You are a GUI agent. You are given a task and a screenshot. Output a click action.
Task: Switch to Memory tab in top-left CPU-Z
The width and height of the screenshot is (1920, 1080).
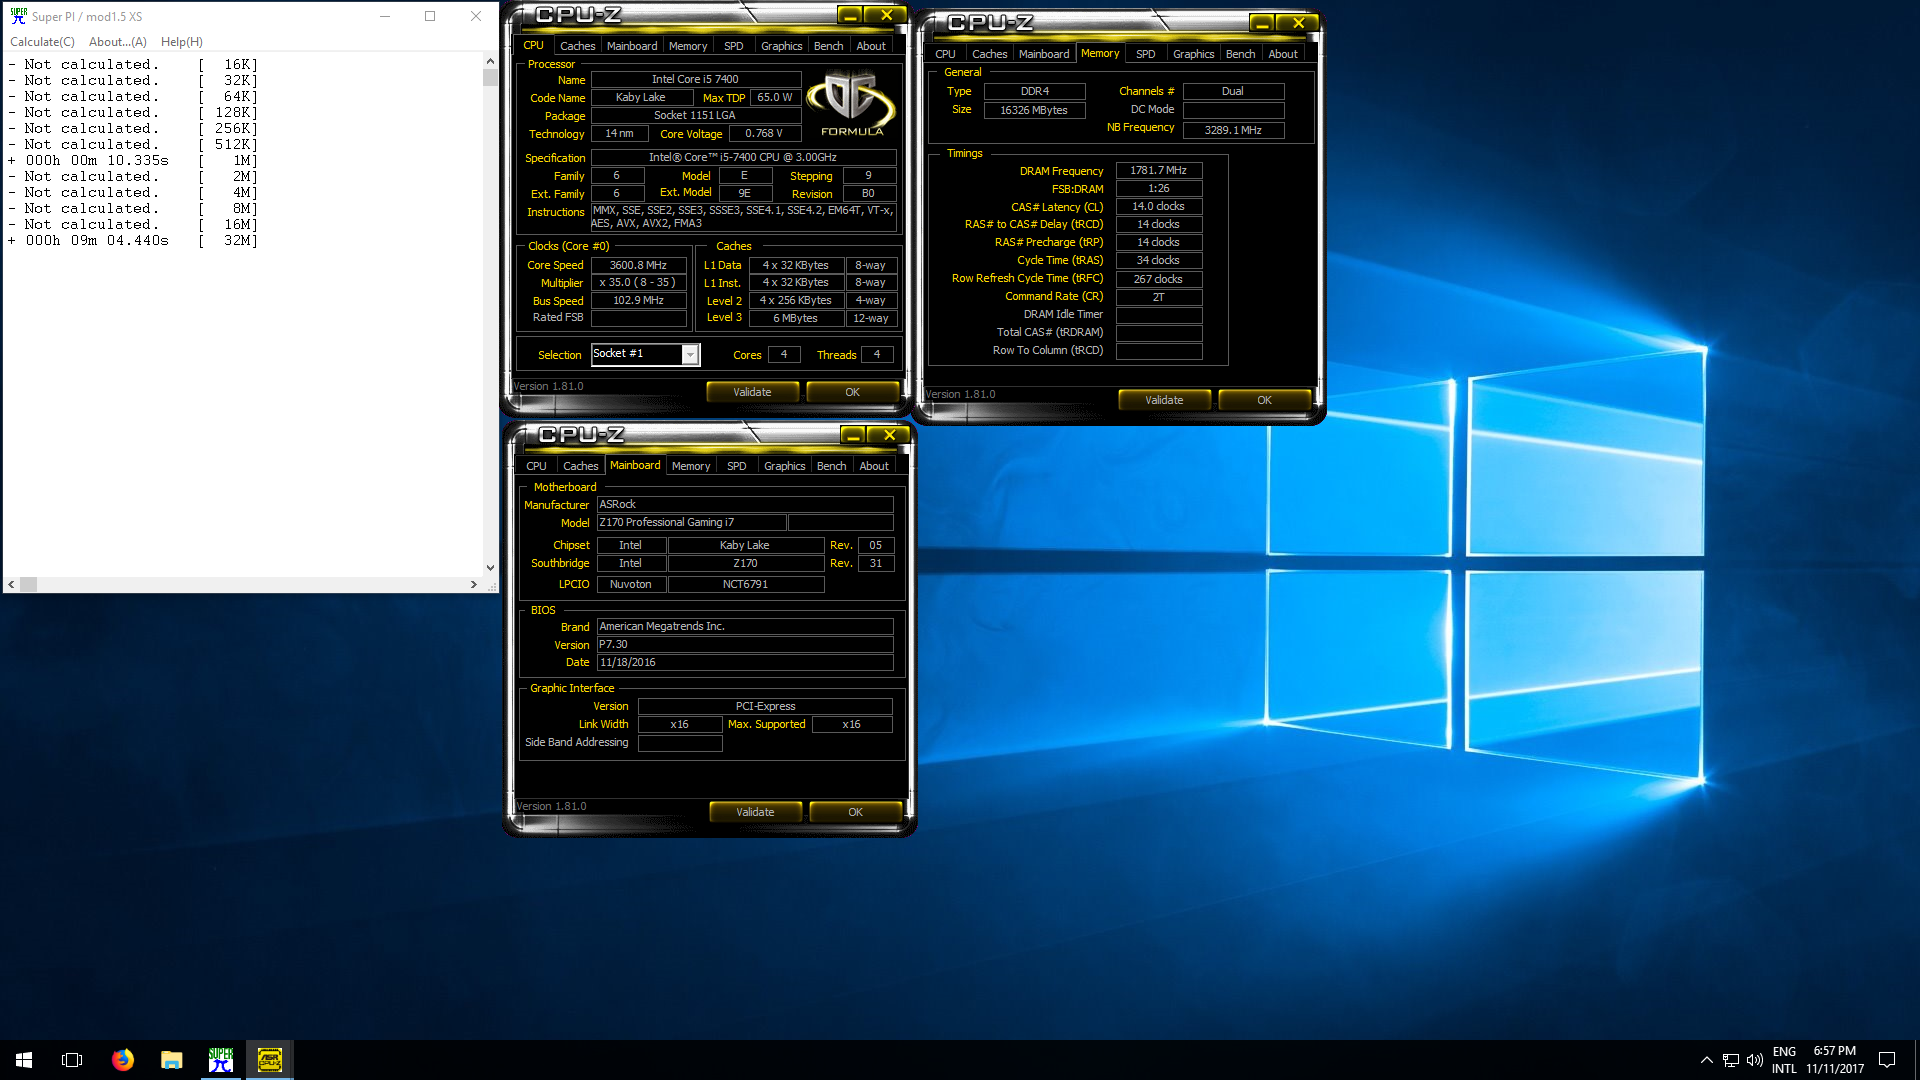pos(688,46)
